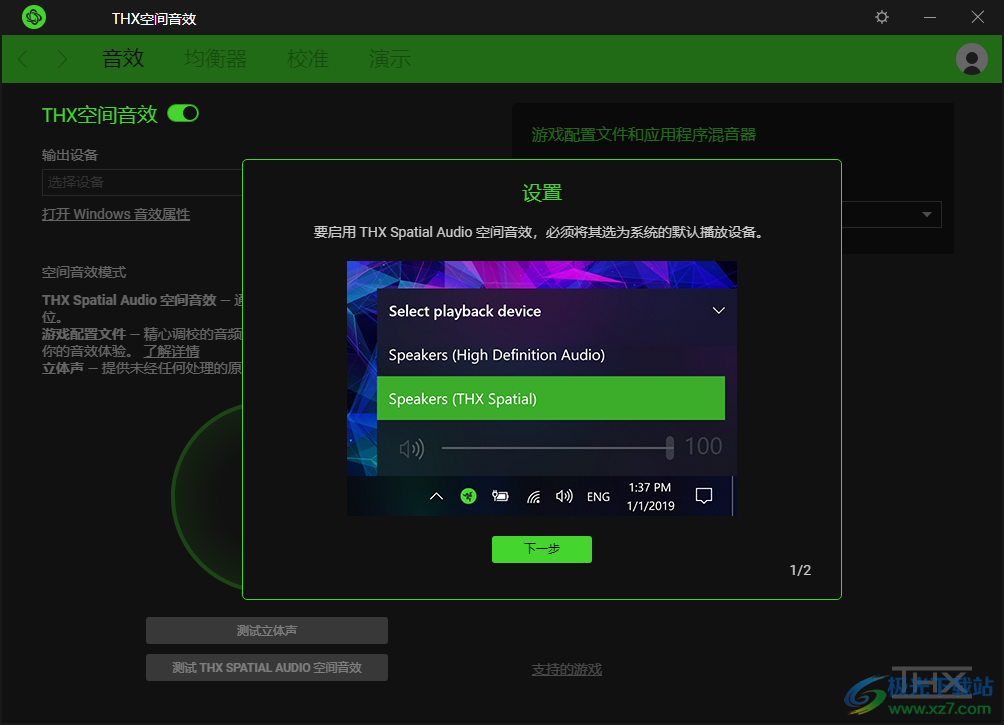The width and height of the screenshot is (1004, 725).
Task: Click the notification center icon in the preview taskbar
Action: [x=704, y=496]
